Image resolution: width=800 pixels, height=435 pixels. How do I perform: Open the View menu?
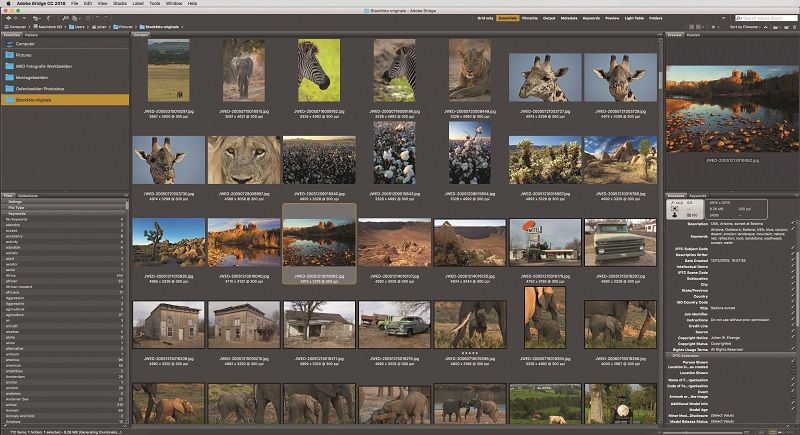coord(102,3)
